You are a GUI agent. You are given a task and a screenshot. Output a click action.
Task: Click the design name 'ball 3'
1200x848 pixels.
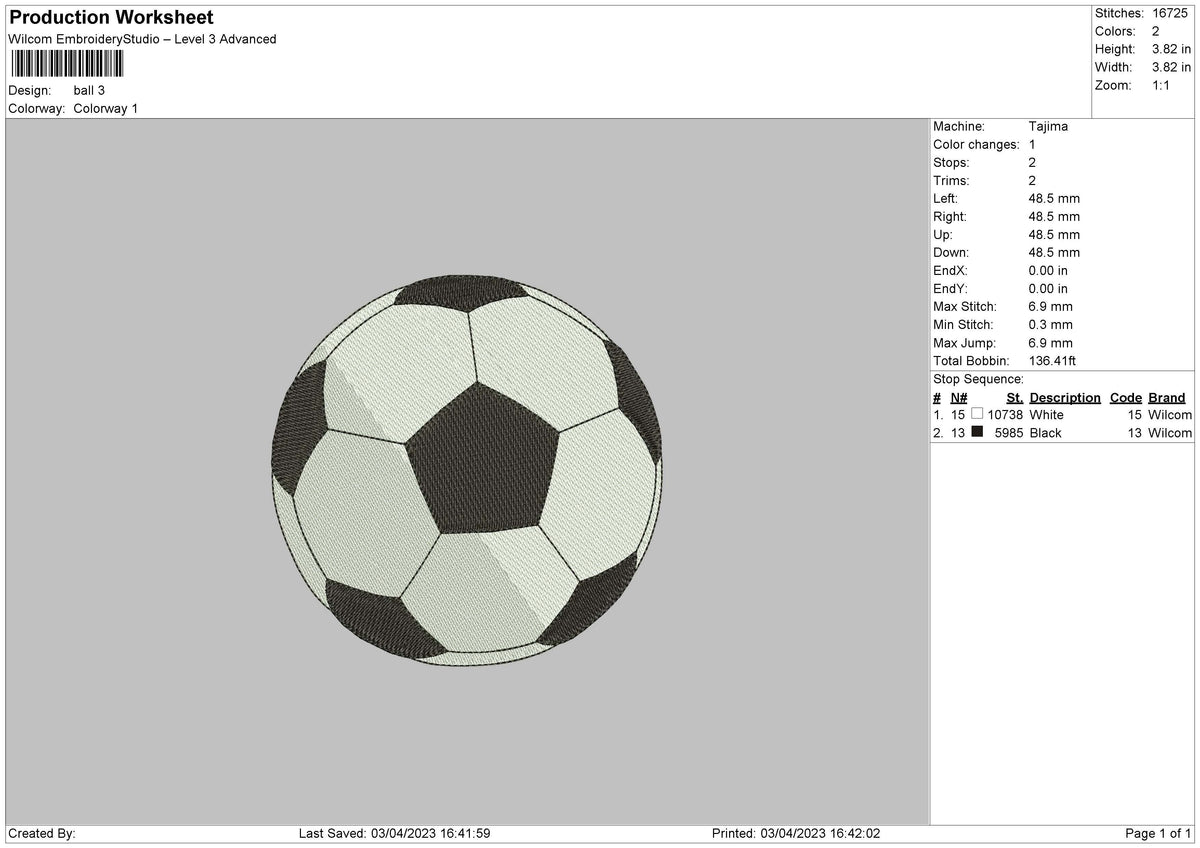(89, 90)
